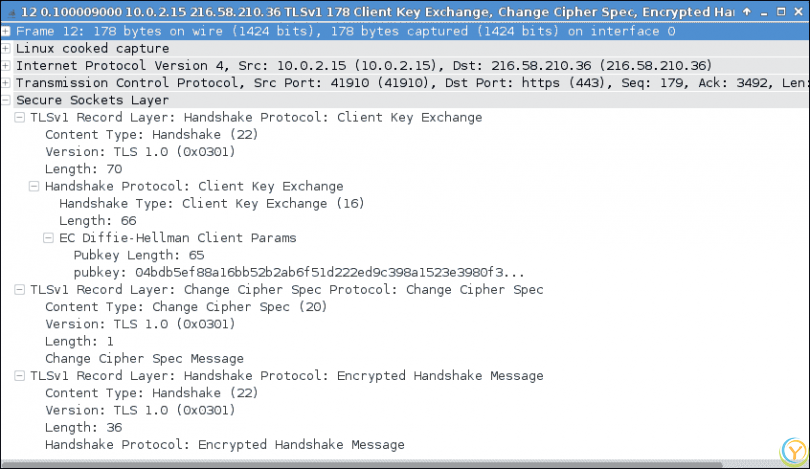Close the packet details window
810x469 pixels.
pos(797,10)
